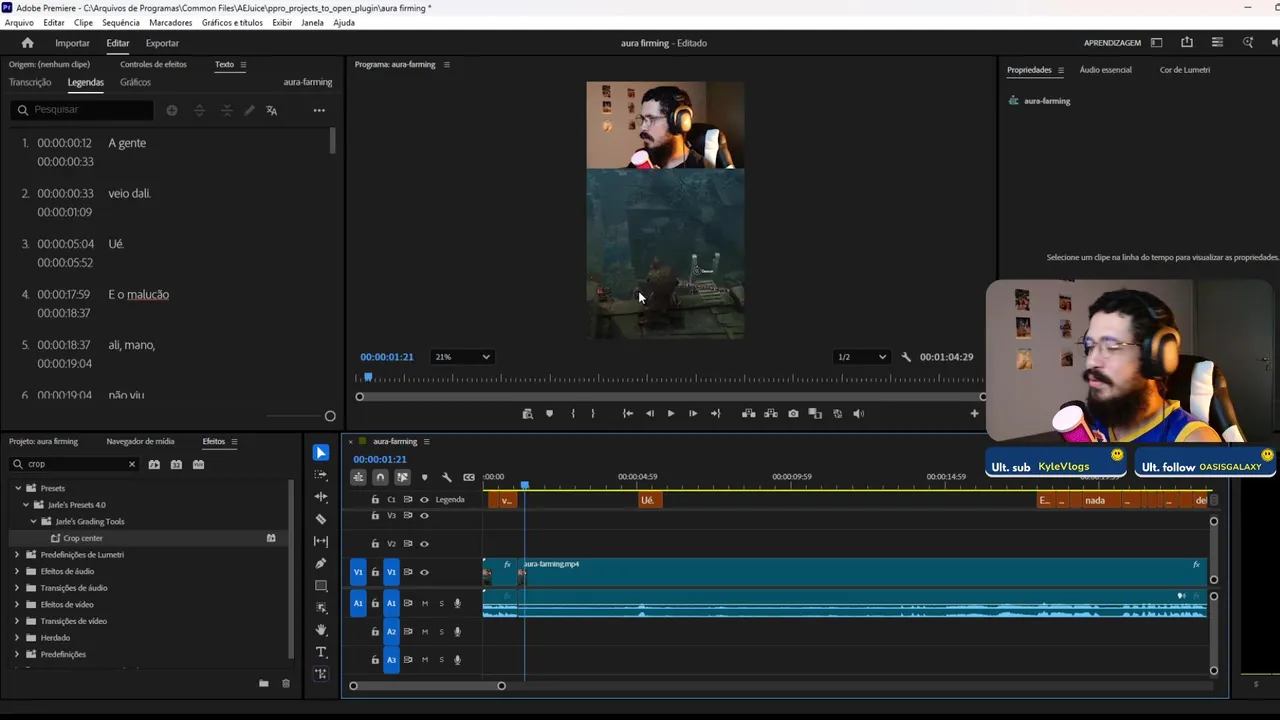Screen dimensions: 1280x720
Task: Toggle V3 track output eye
Action: 424,516
